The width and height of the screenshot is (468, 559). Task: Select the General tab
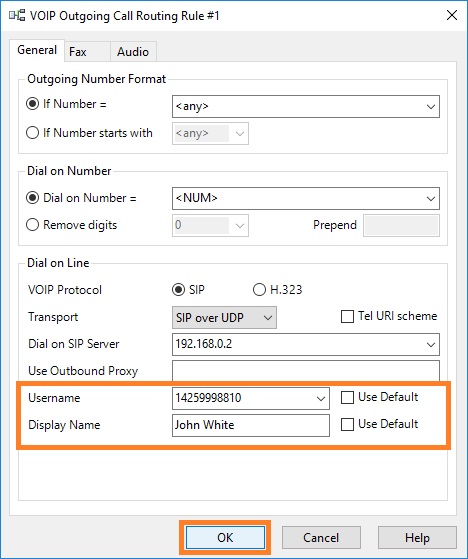coord(37,50)
